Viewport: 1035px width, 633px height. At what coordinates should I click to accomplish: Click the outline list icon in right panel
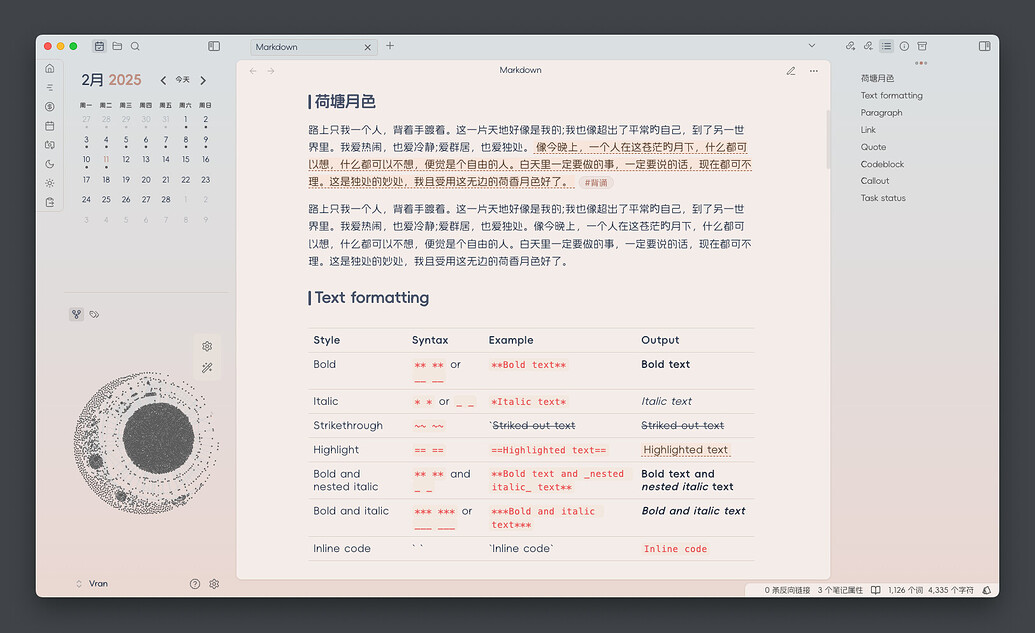pyautogui.click(x=886, y=46)
